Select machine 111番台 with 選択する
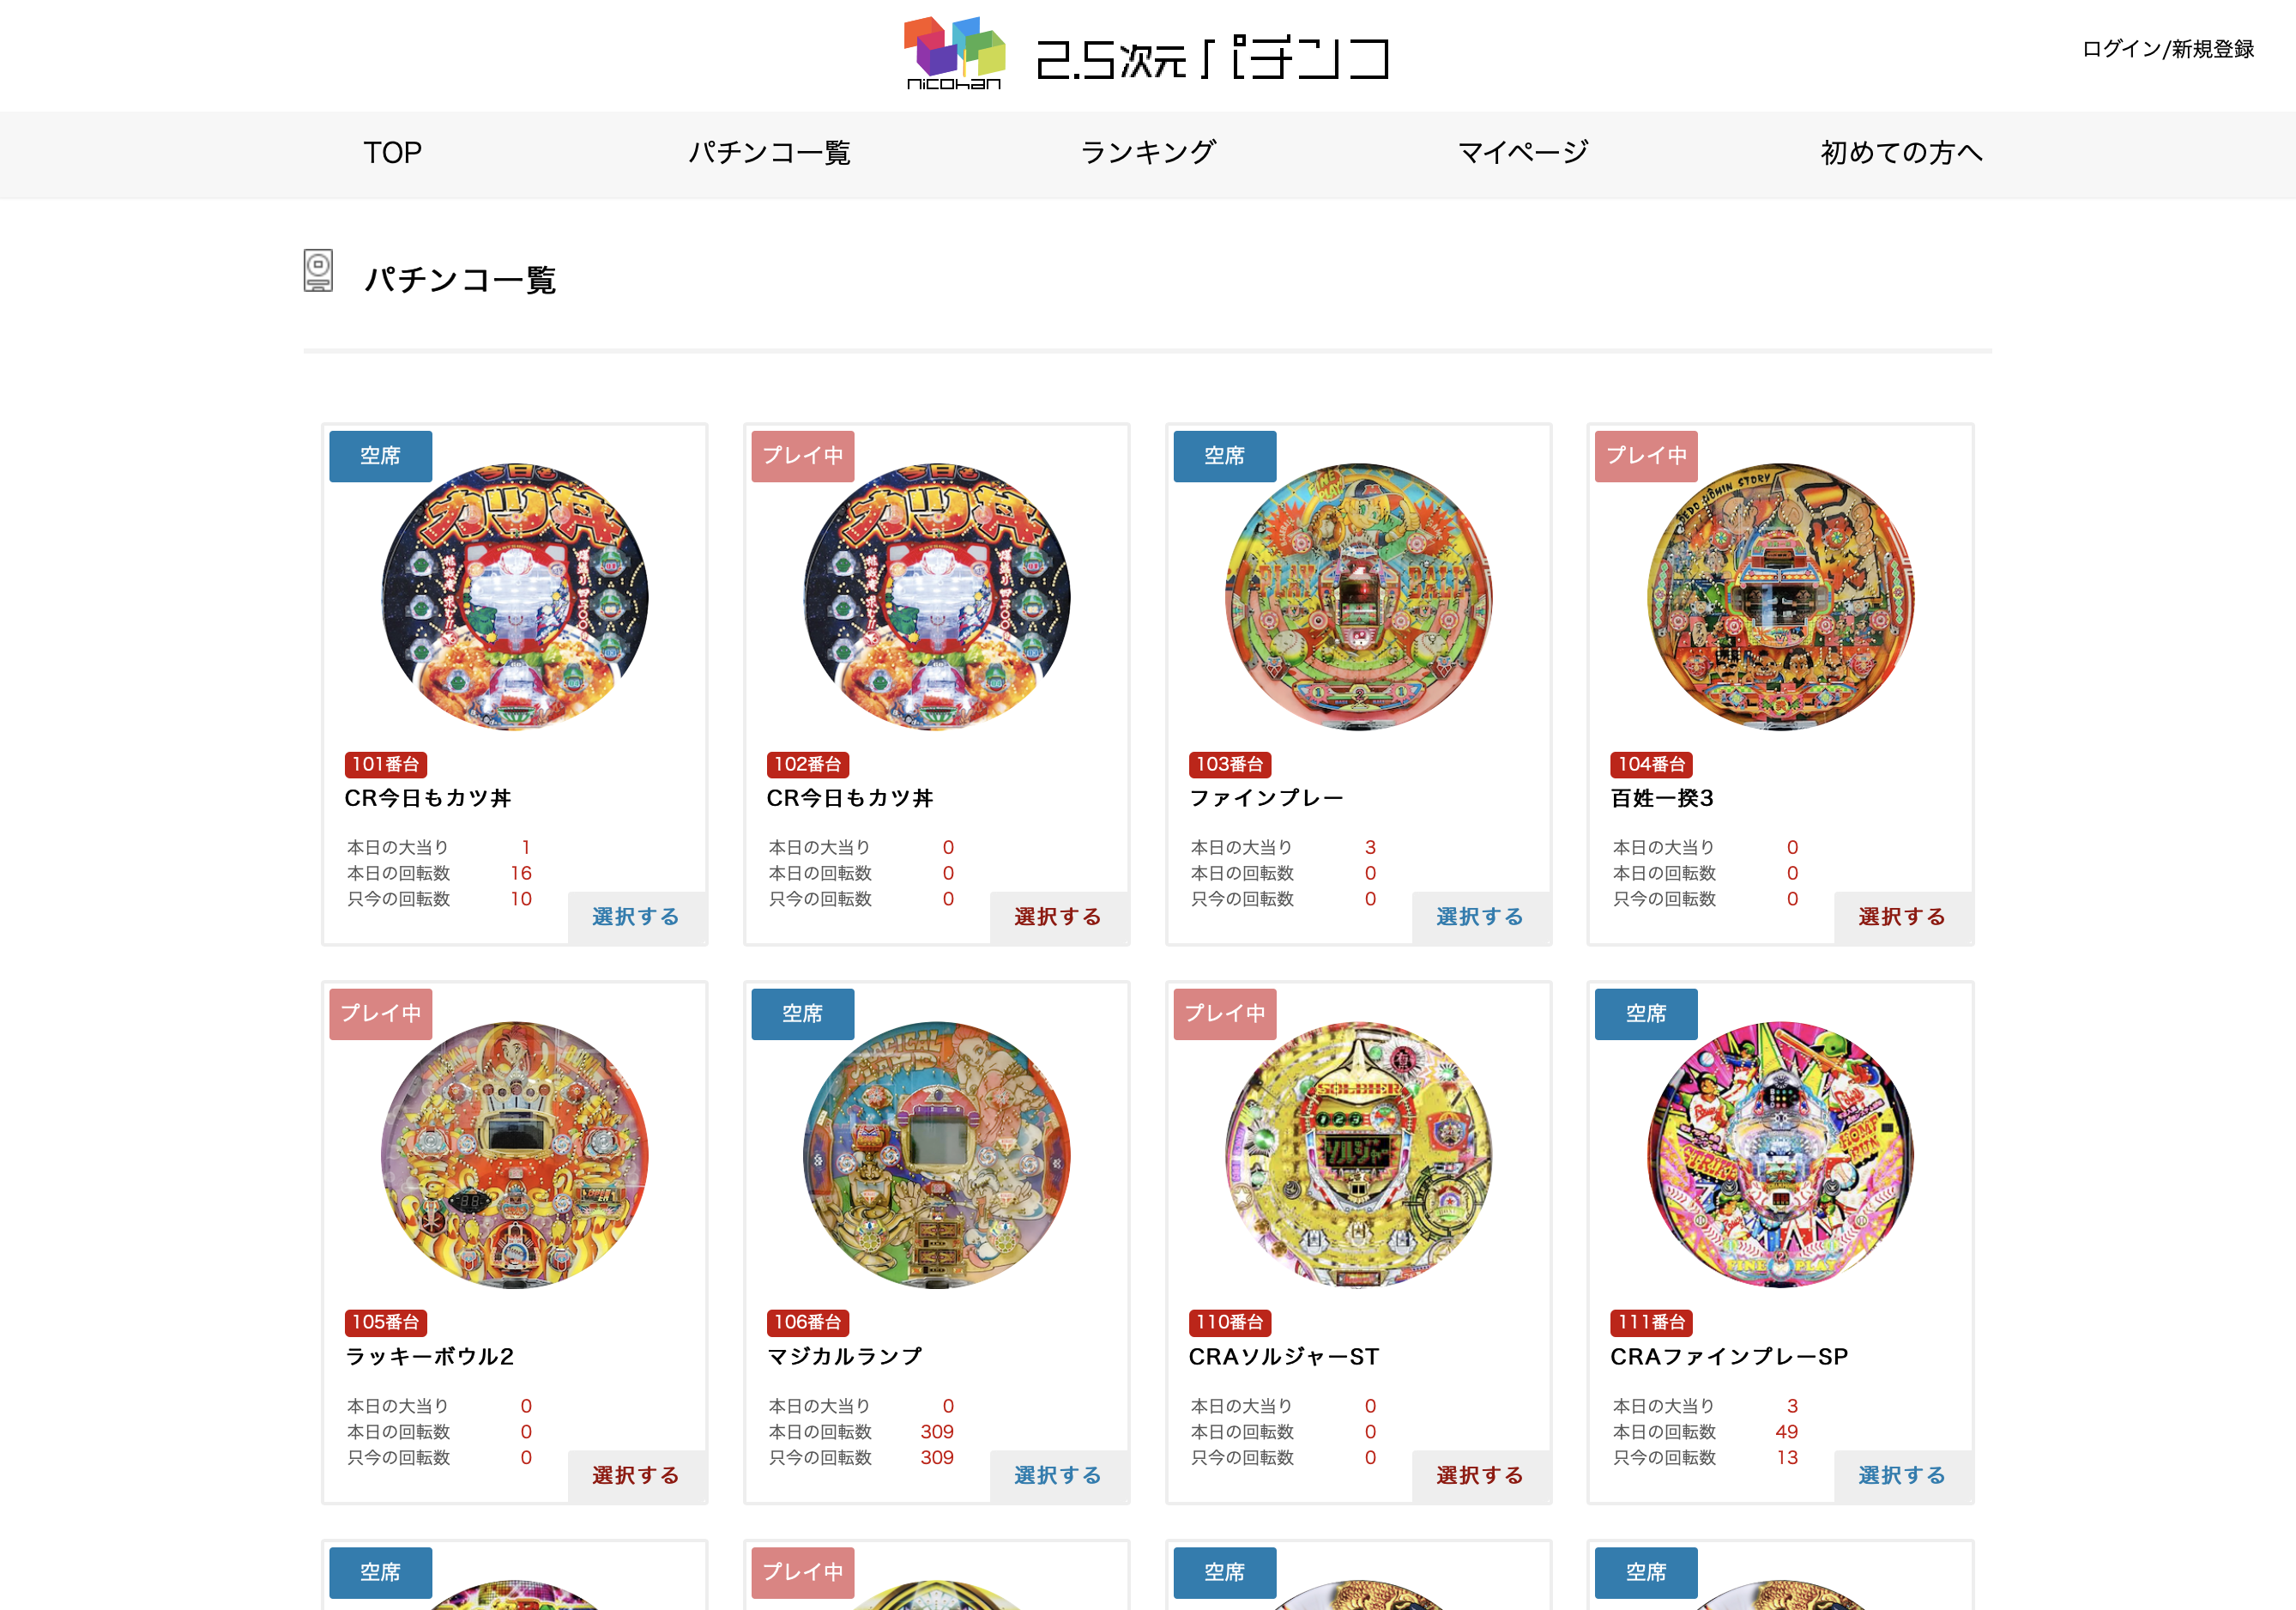 click(1903, 1475)
